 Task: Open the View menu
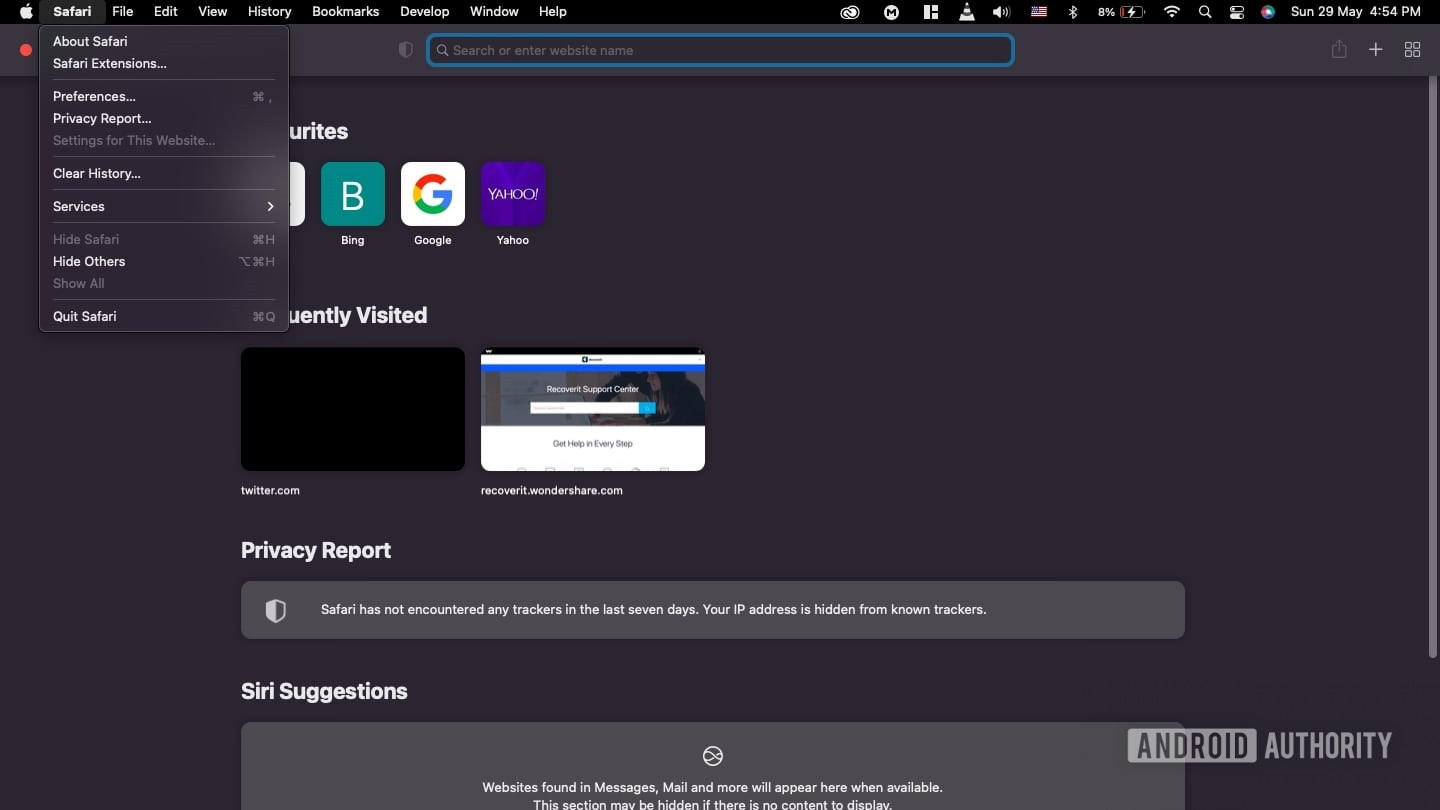tap(213, 12)
